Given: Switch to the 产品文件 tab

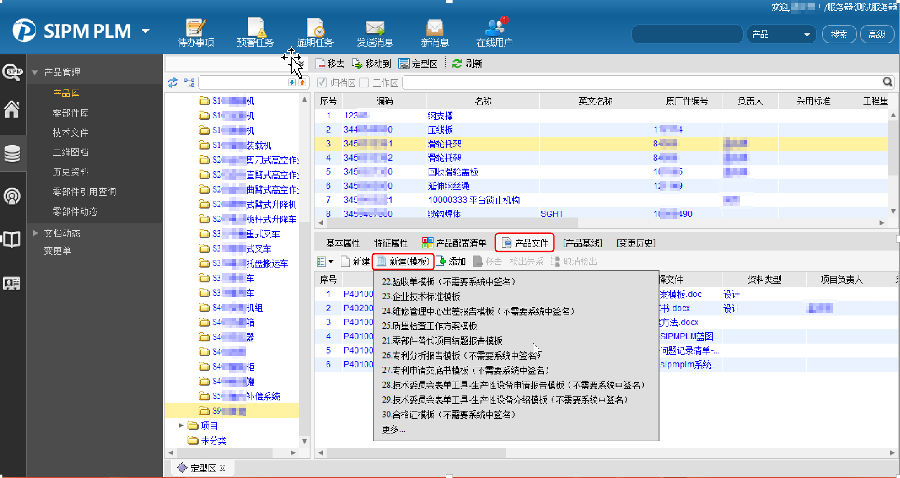Looking at the screenshot, I should tap(527, 242).
